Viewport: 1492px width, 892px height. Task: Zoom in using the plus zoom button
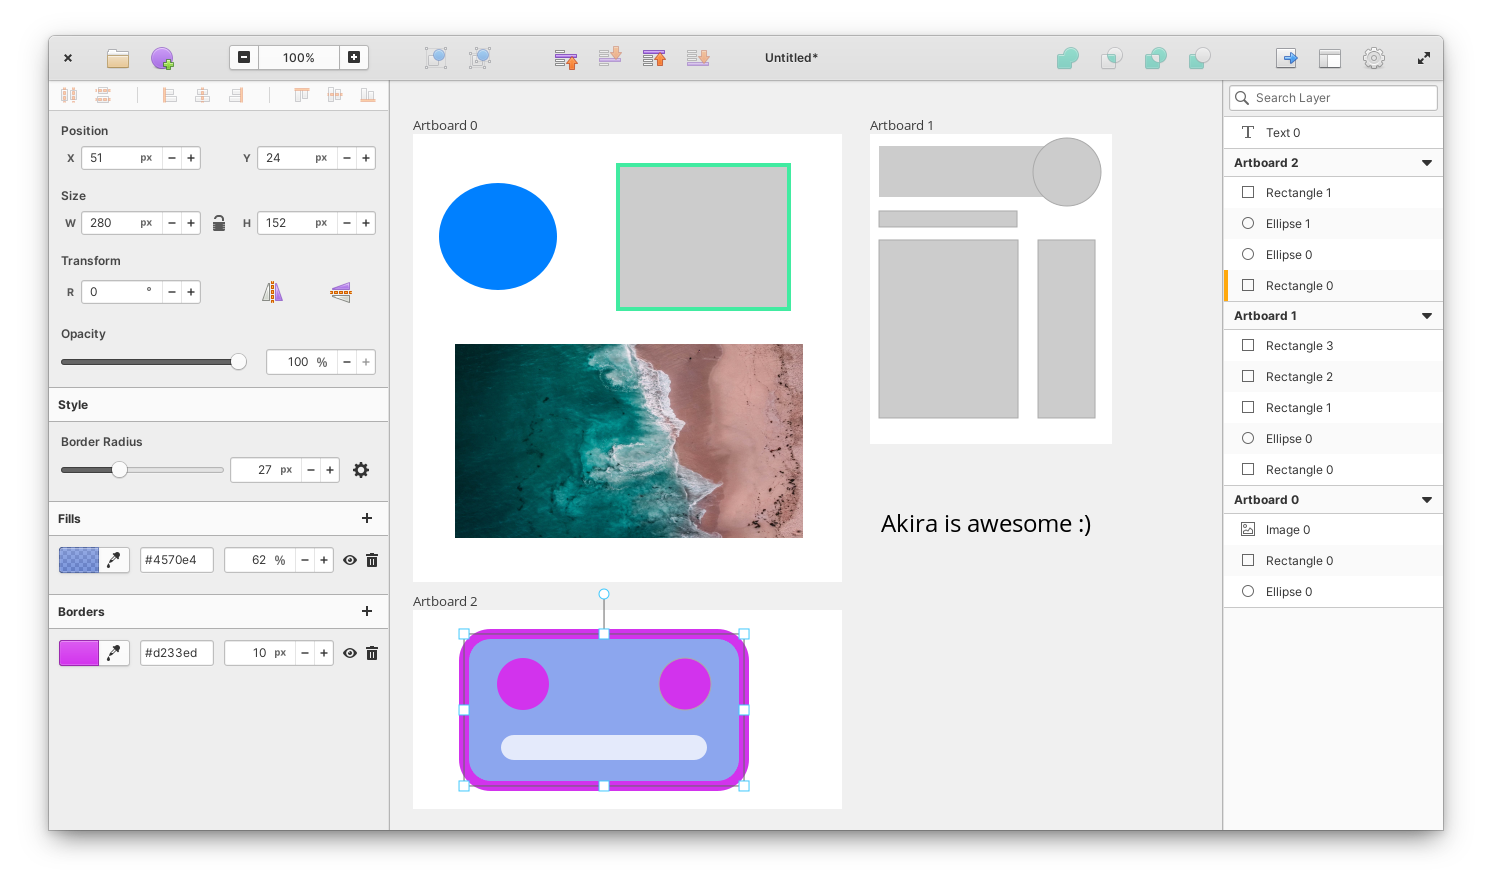pos(354,58)
